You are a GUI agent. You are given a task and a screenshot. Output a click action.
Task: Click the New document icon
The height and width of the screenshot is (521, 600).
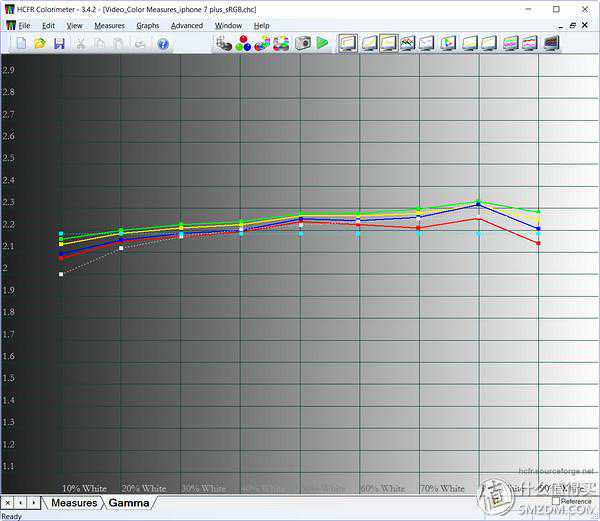click(x=21, y=44)
